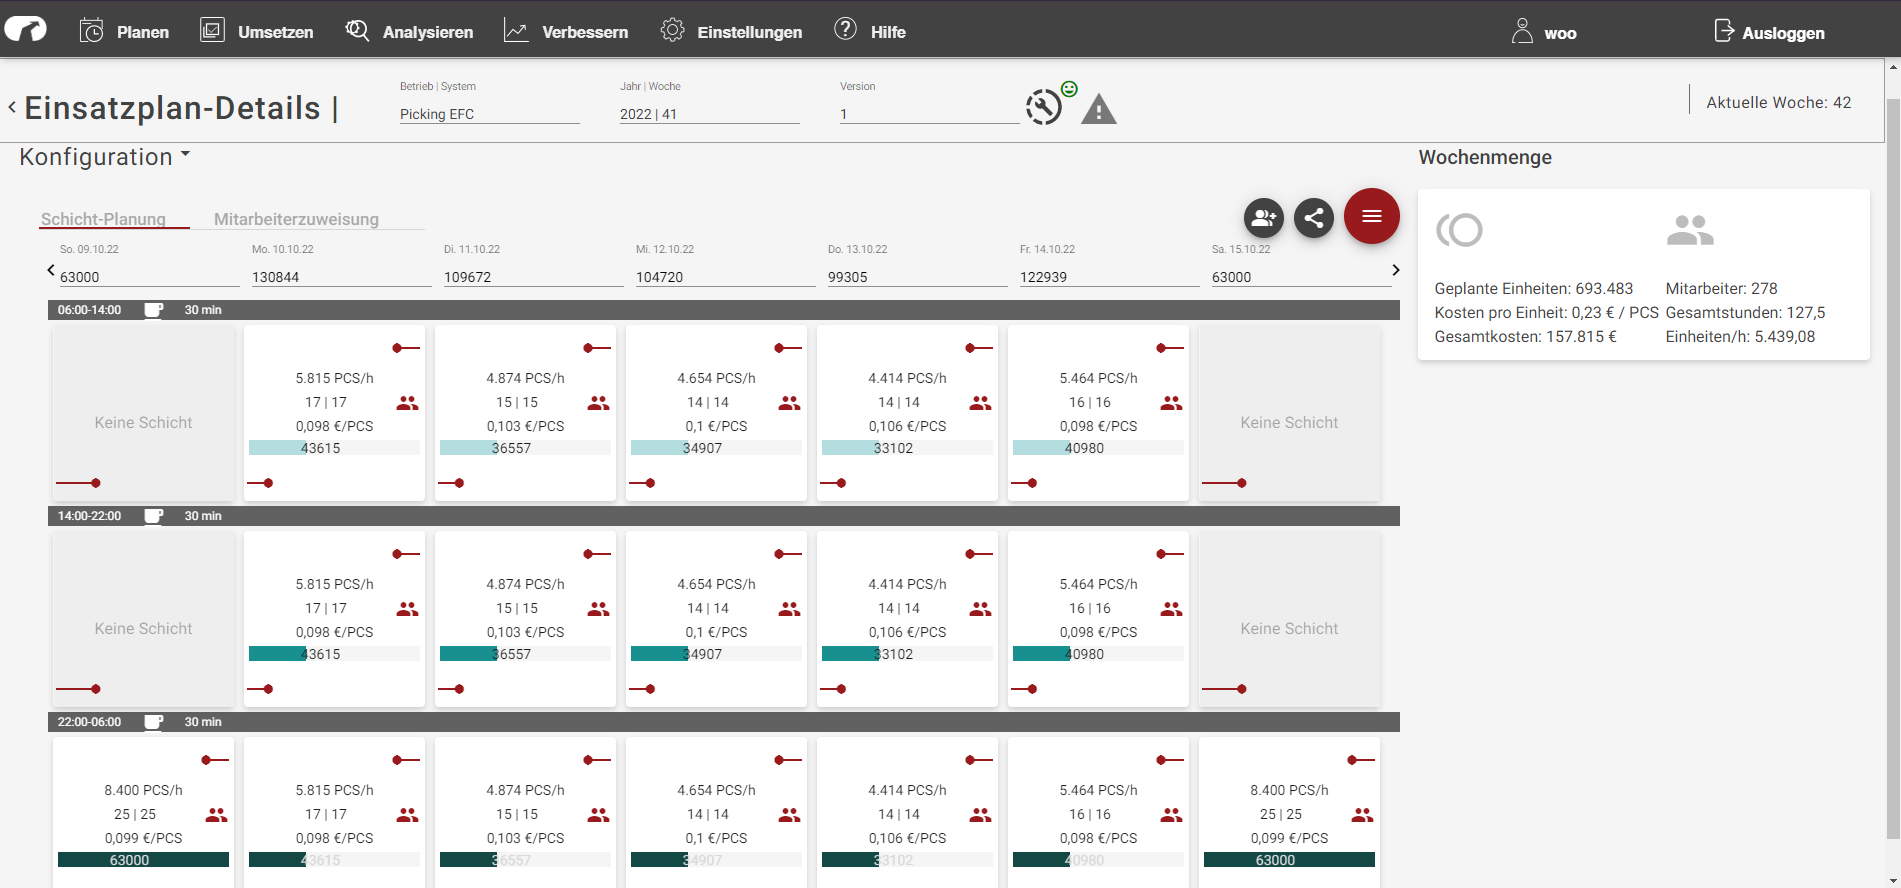The image size is (1901, 888).
Task: Switch to the Schicht-Planung tab
Action: click(104, 219)
